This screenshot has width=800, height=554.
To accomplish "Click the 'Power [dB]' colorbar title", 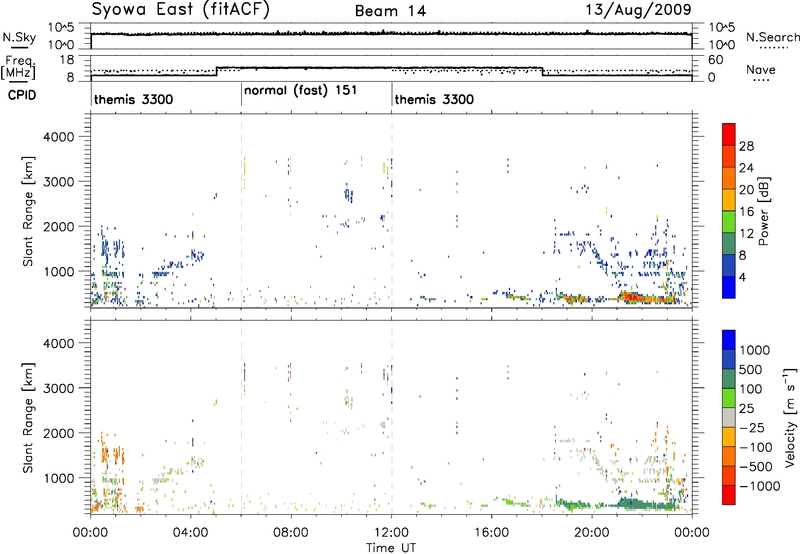I will click(x=763, y=211).
